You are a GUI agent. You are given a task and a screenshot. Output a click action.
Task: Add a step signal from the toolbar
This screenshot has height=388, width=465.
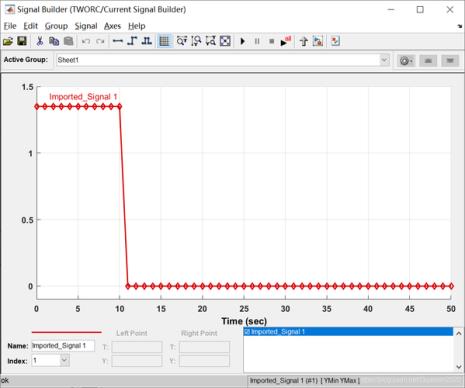coord(132,41)
